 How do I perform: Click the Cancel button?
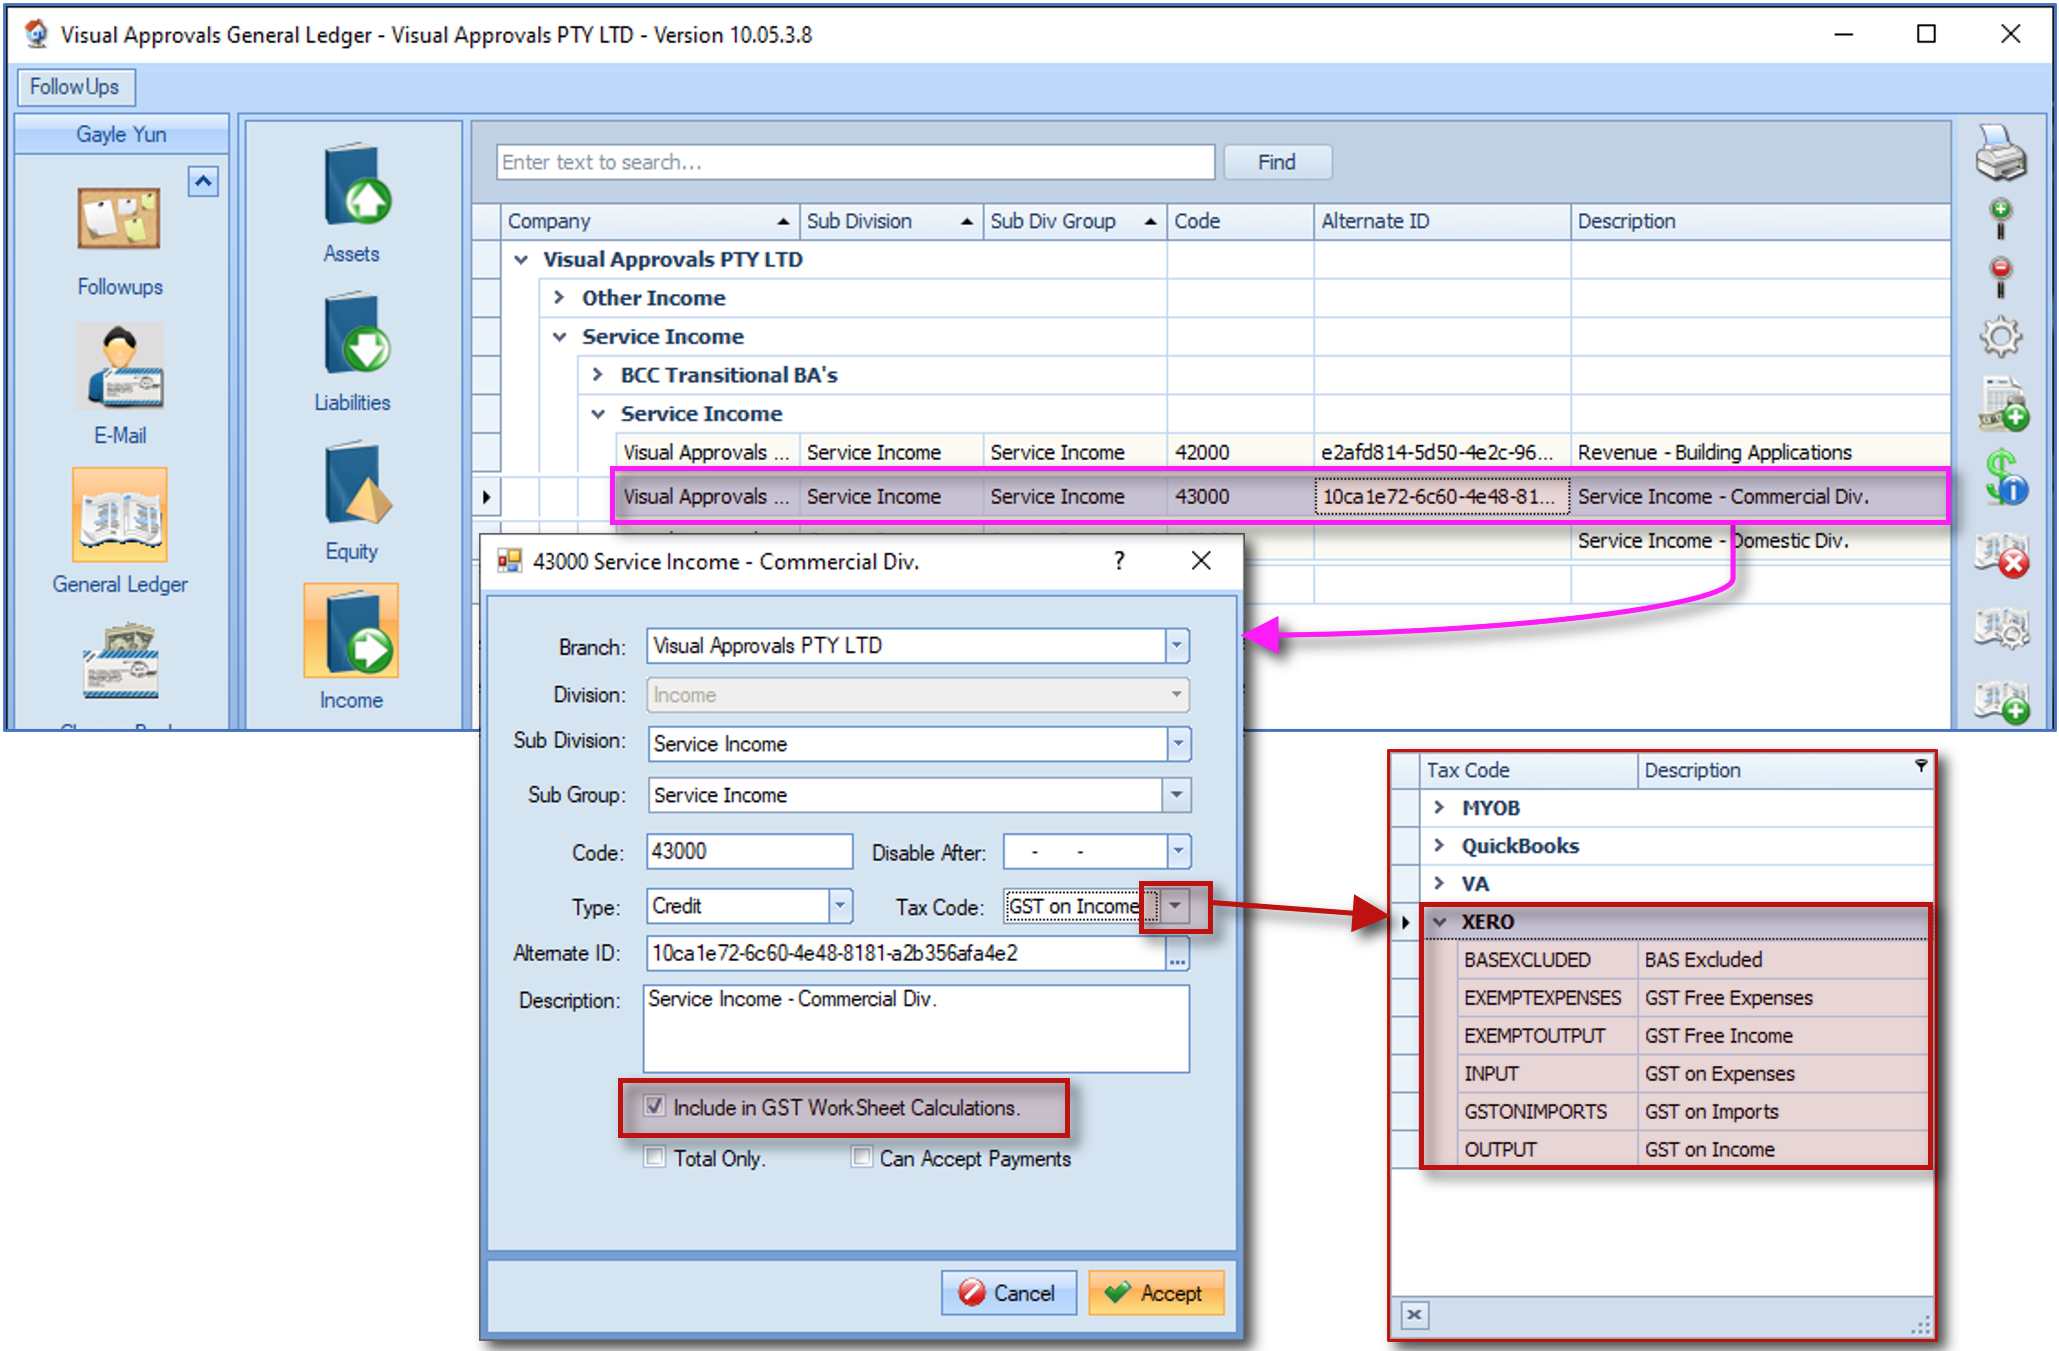(x=1008, y=1293)
